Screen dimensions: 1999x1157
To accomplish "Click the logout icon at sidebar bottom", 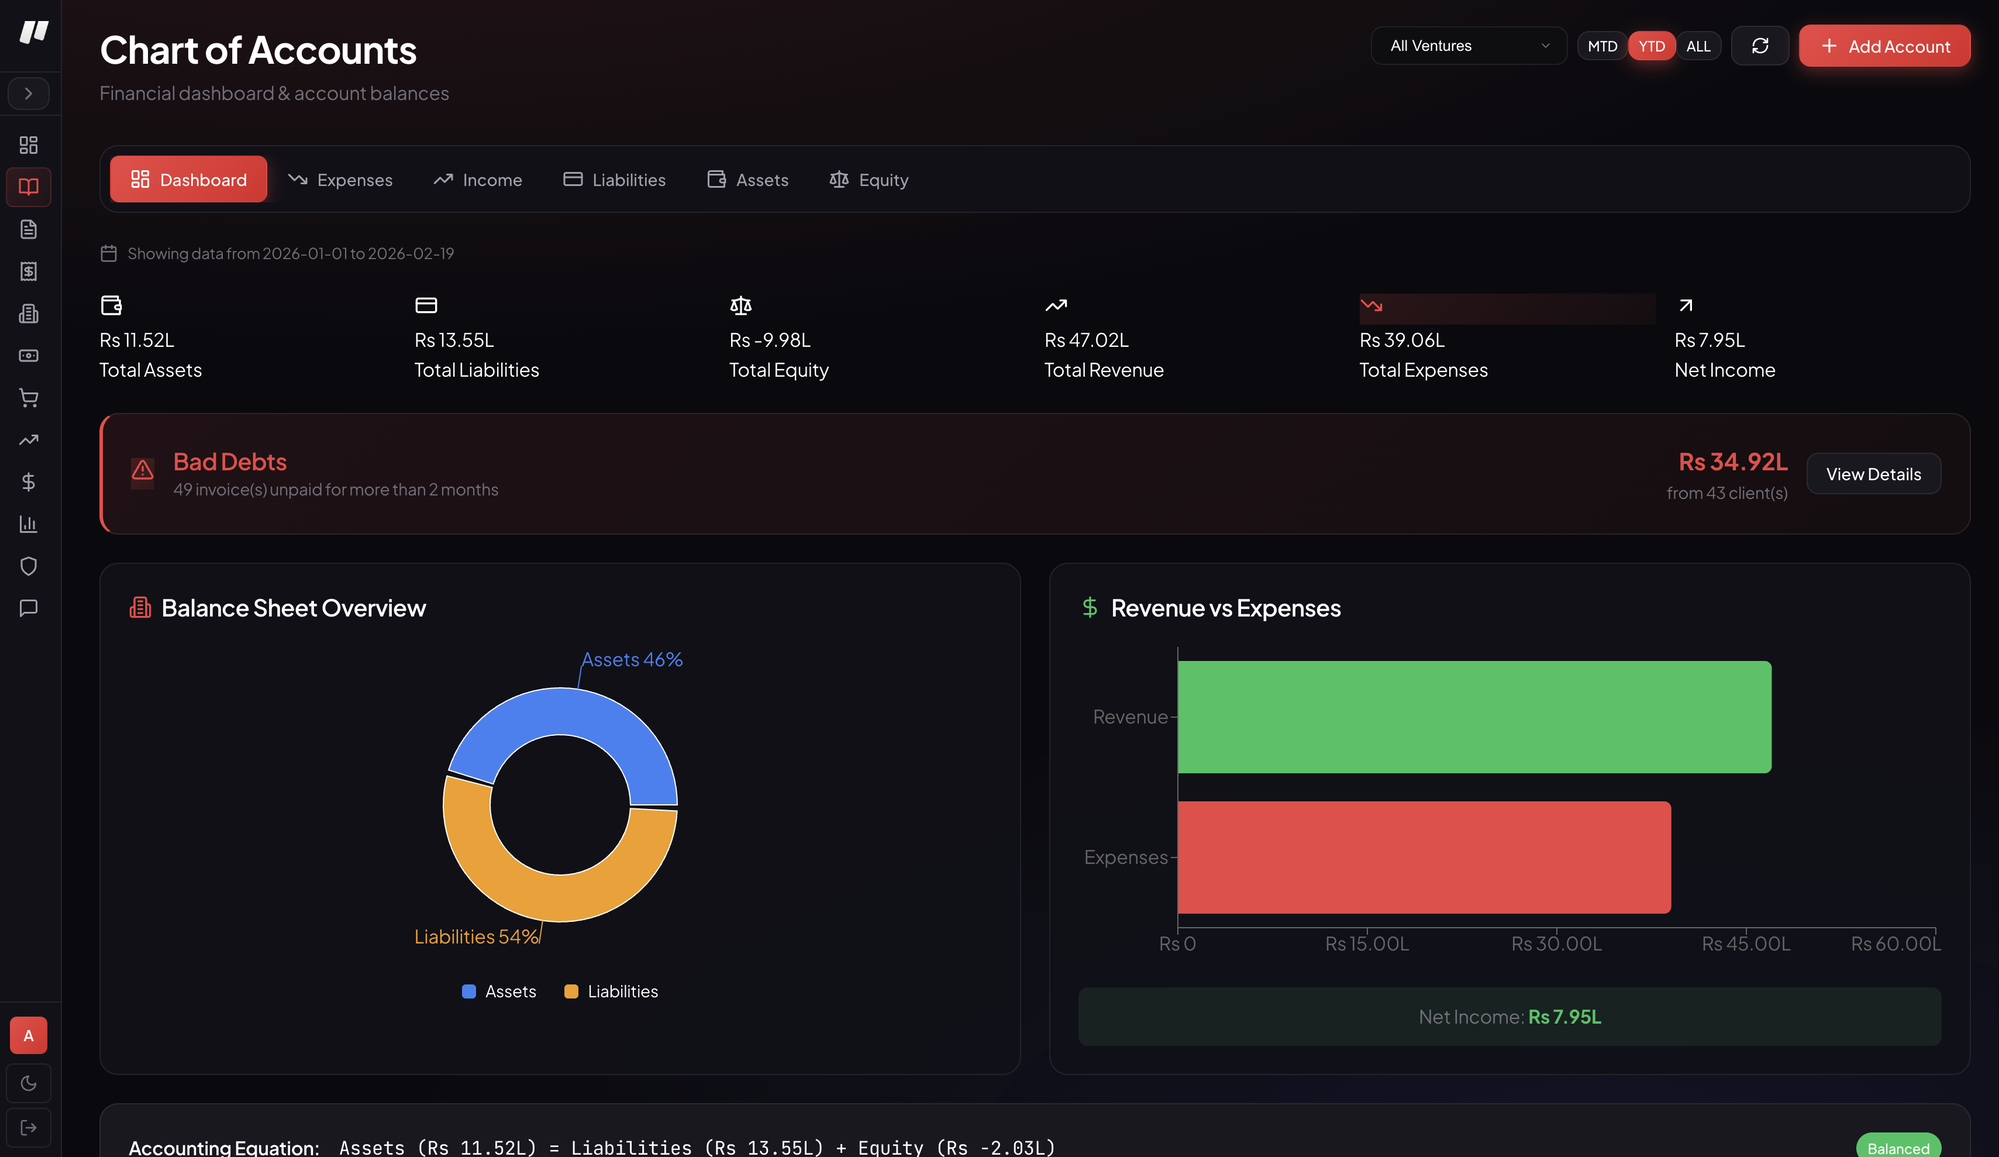I will click(29, 1128).
